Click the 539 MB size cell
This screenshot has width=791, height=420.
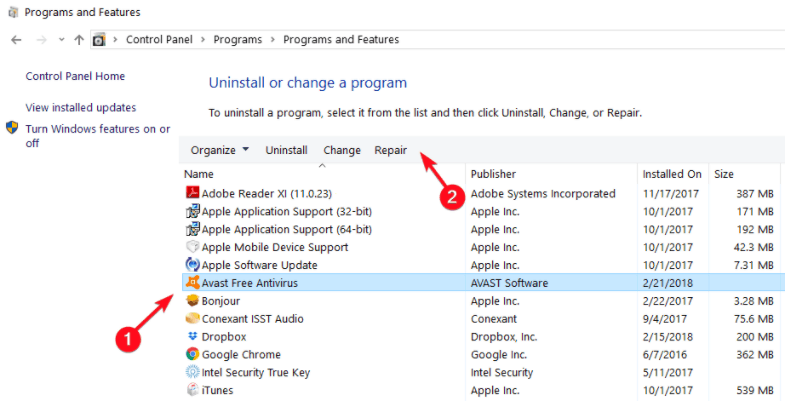(x=755, y=390)
